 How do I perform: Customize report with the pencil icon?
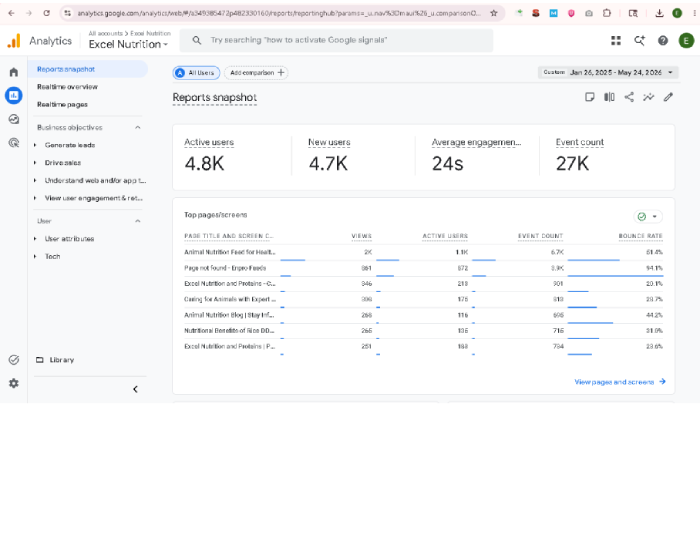[x=668, y=97]
